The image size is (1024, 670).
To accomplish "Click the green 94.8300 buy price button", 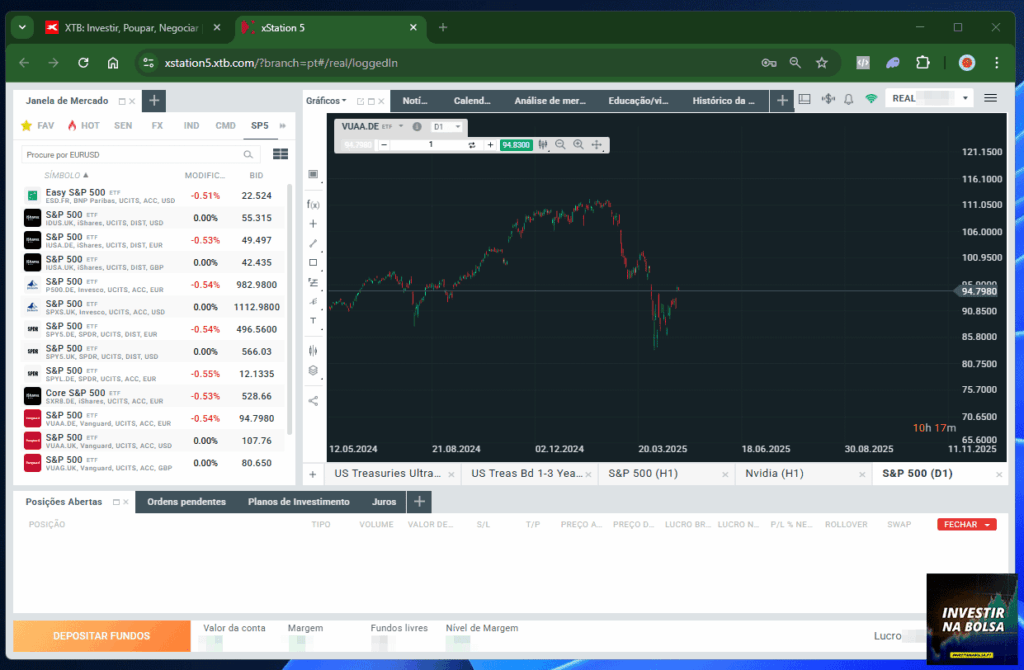I will tap(516, 145).
